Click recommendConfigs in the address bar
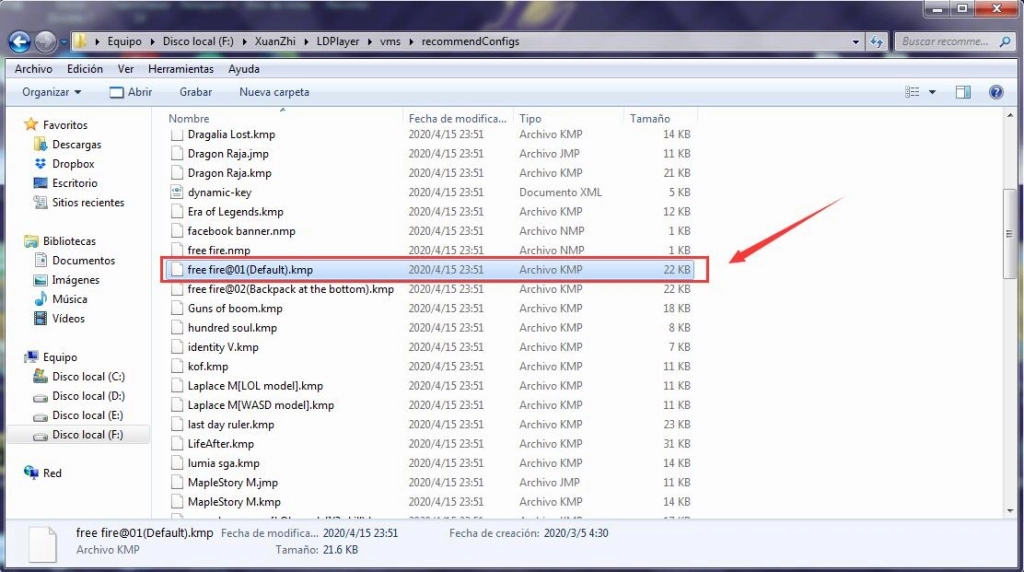 click(470, 41)
